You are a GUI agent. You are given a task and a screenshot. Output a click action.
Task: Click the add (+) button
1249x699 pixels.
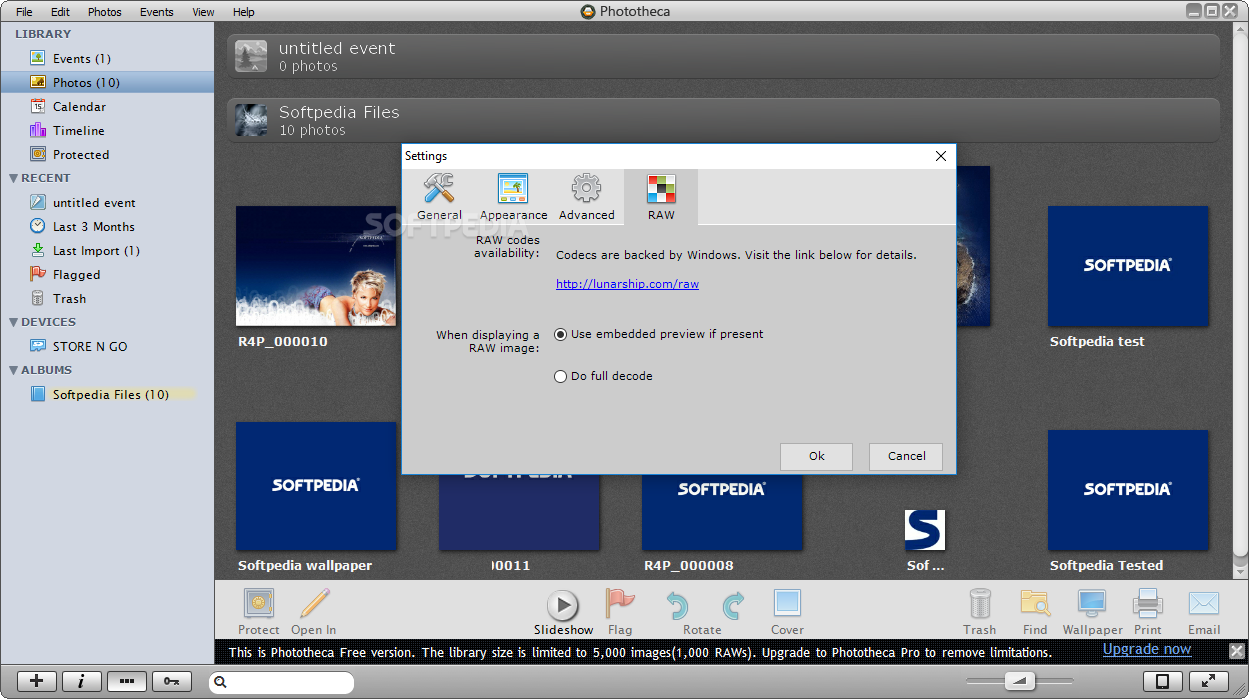tap(37, 681)
